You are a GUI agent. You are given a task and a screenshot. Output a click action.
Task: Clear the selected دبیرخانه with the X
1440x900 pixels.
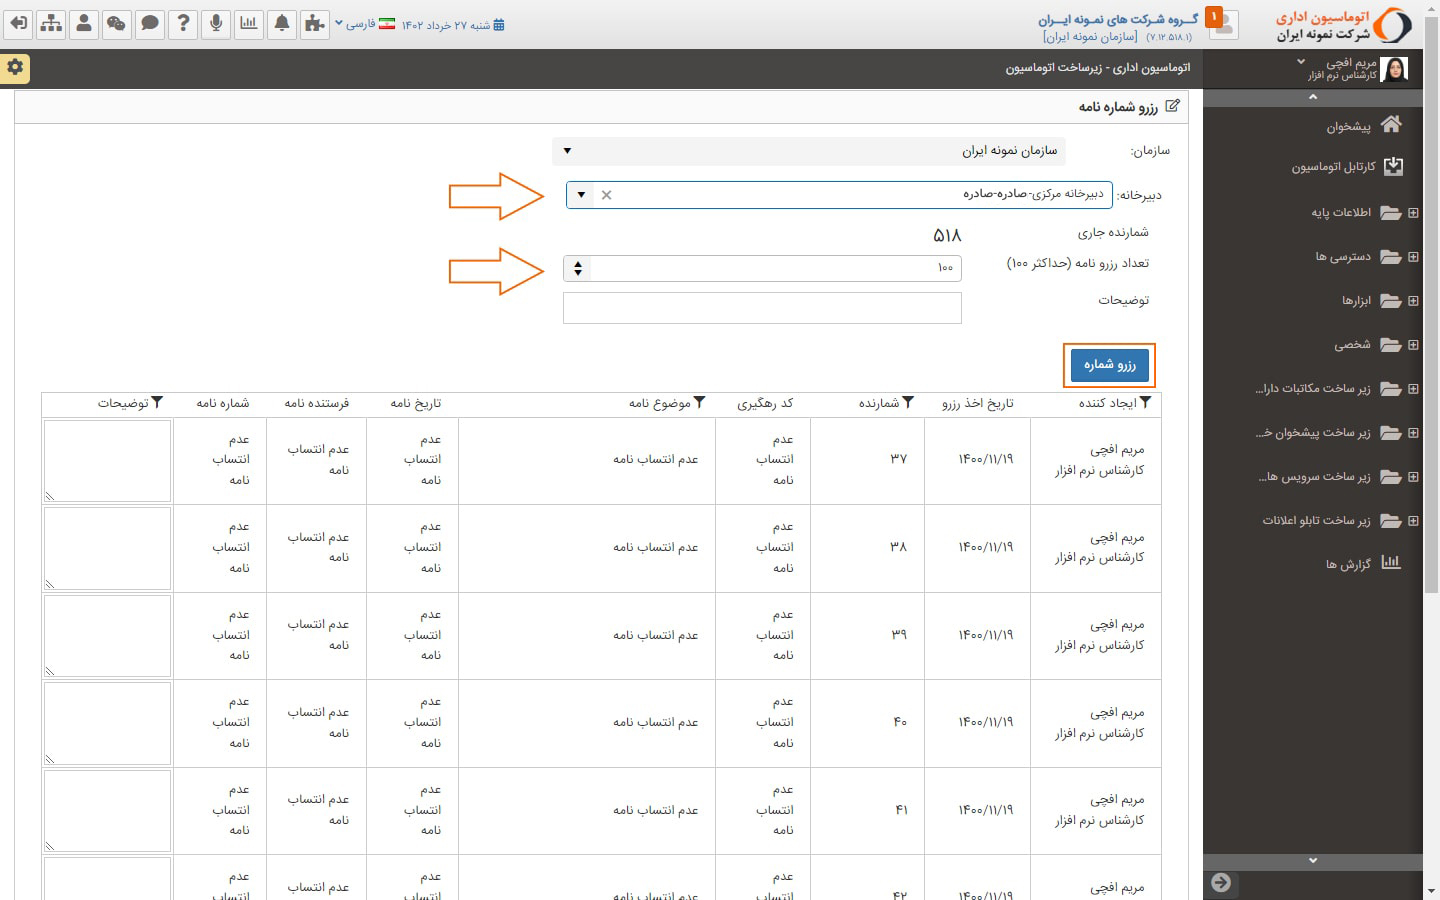[606, 195]
